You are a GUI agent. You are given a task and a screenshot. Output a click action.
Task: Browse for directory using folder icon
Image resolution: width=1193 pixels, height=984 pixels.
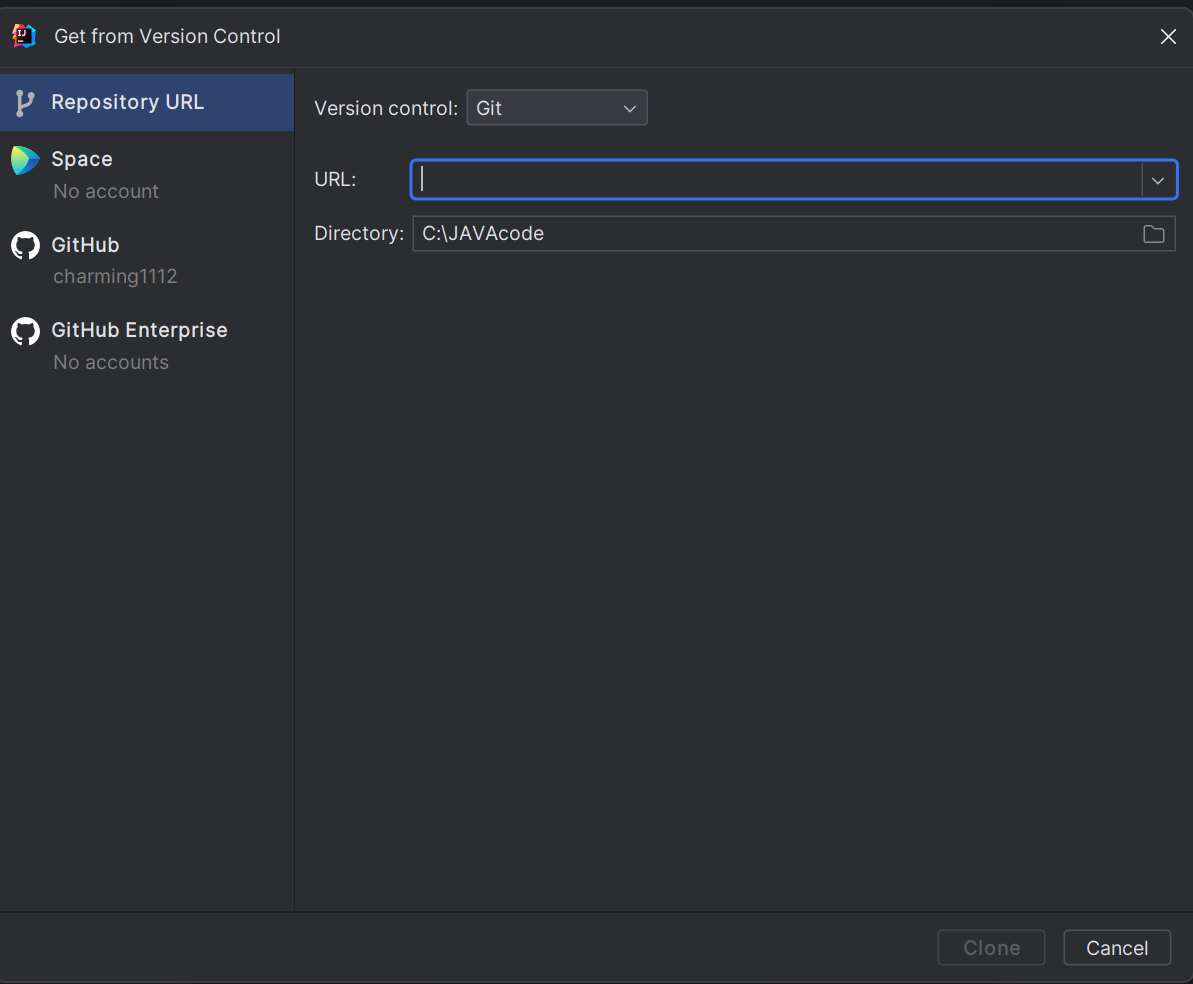pyautogui.click(x=1153, y=234)
